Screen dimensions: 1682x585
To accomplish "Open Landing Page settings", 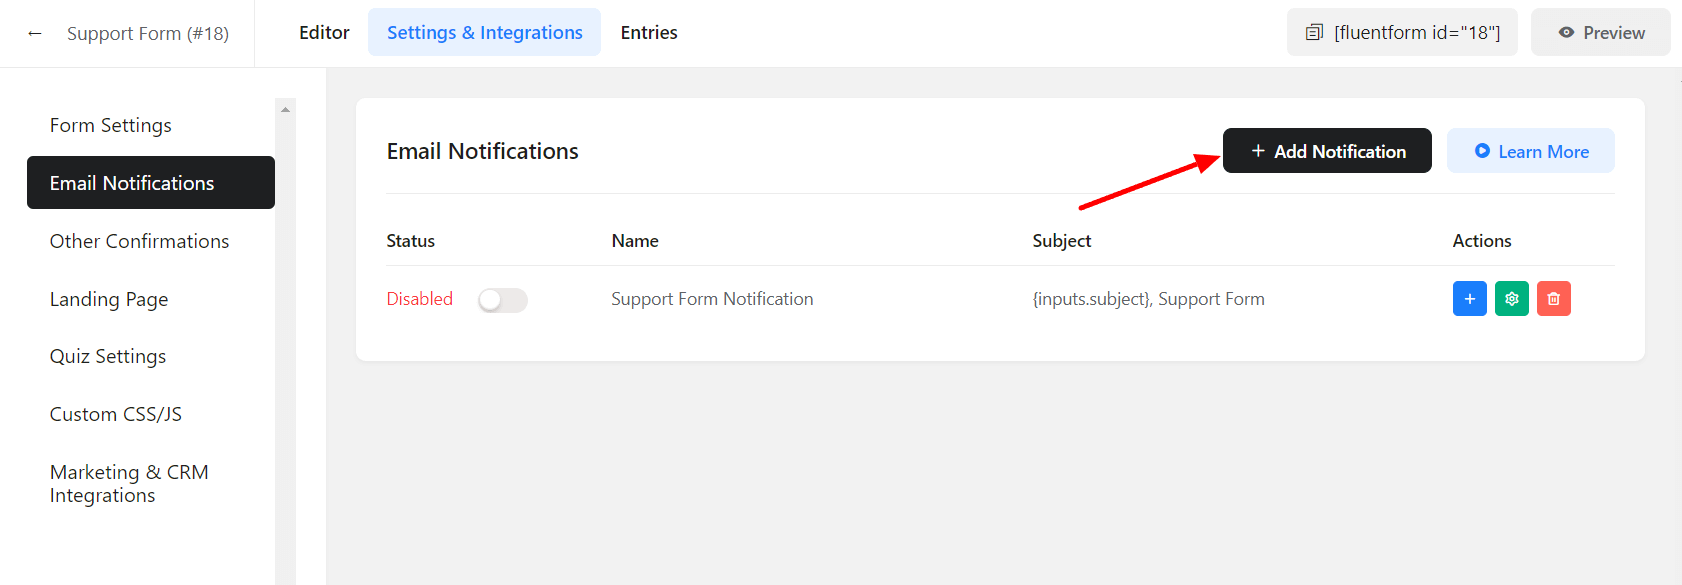I will pos(109,299).
